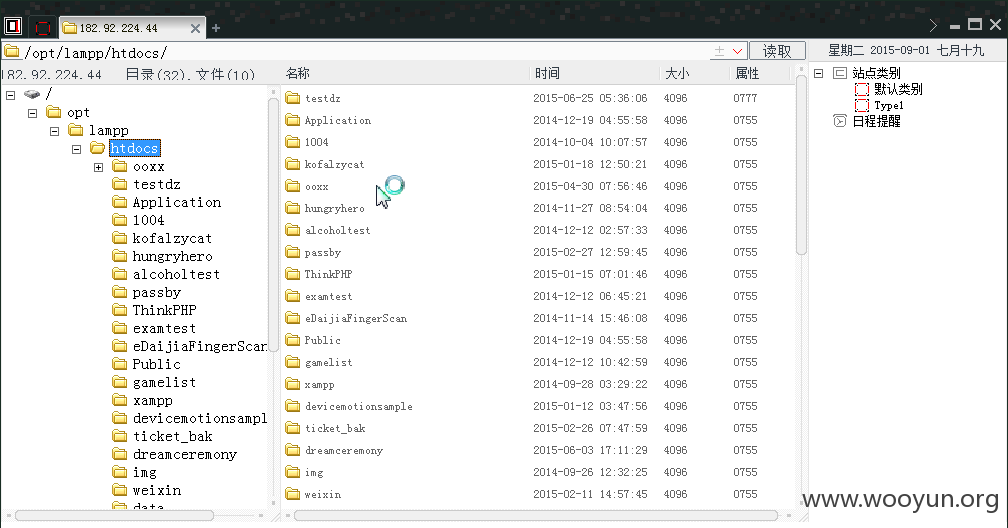This screenshot has height=528, width=1008.
Task: Select img row in file list
Action: point(537,472)
